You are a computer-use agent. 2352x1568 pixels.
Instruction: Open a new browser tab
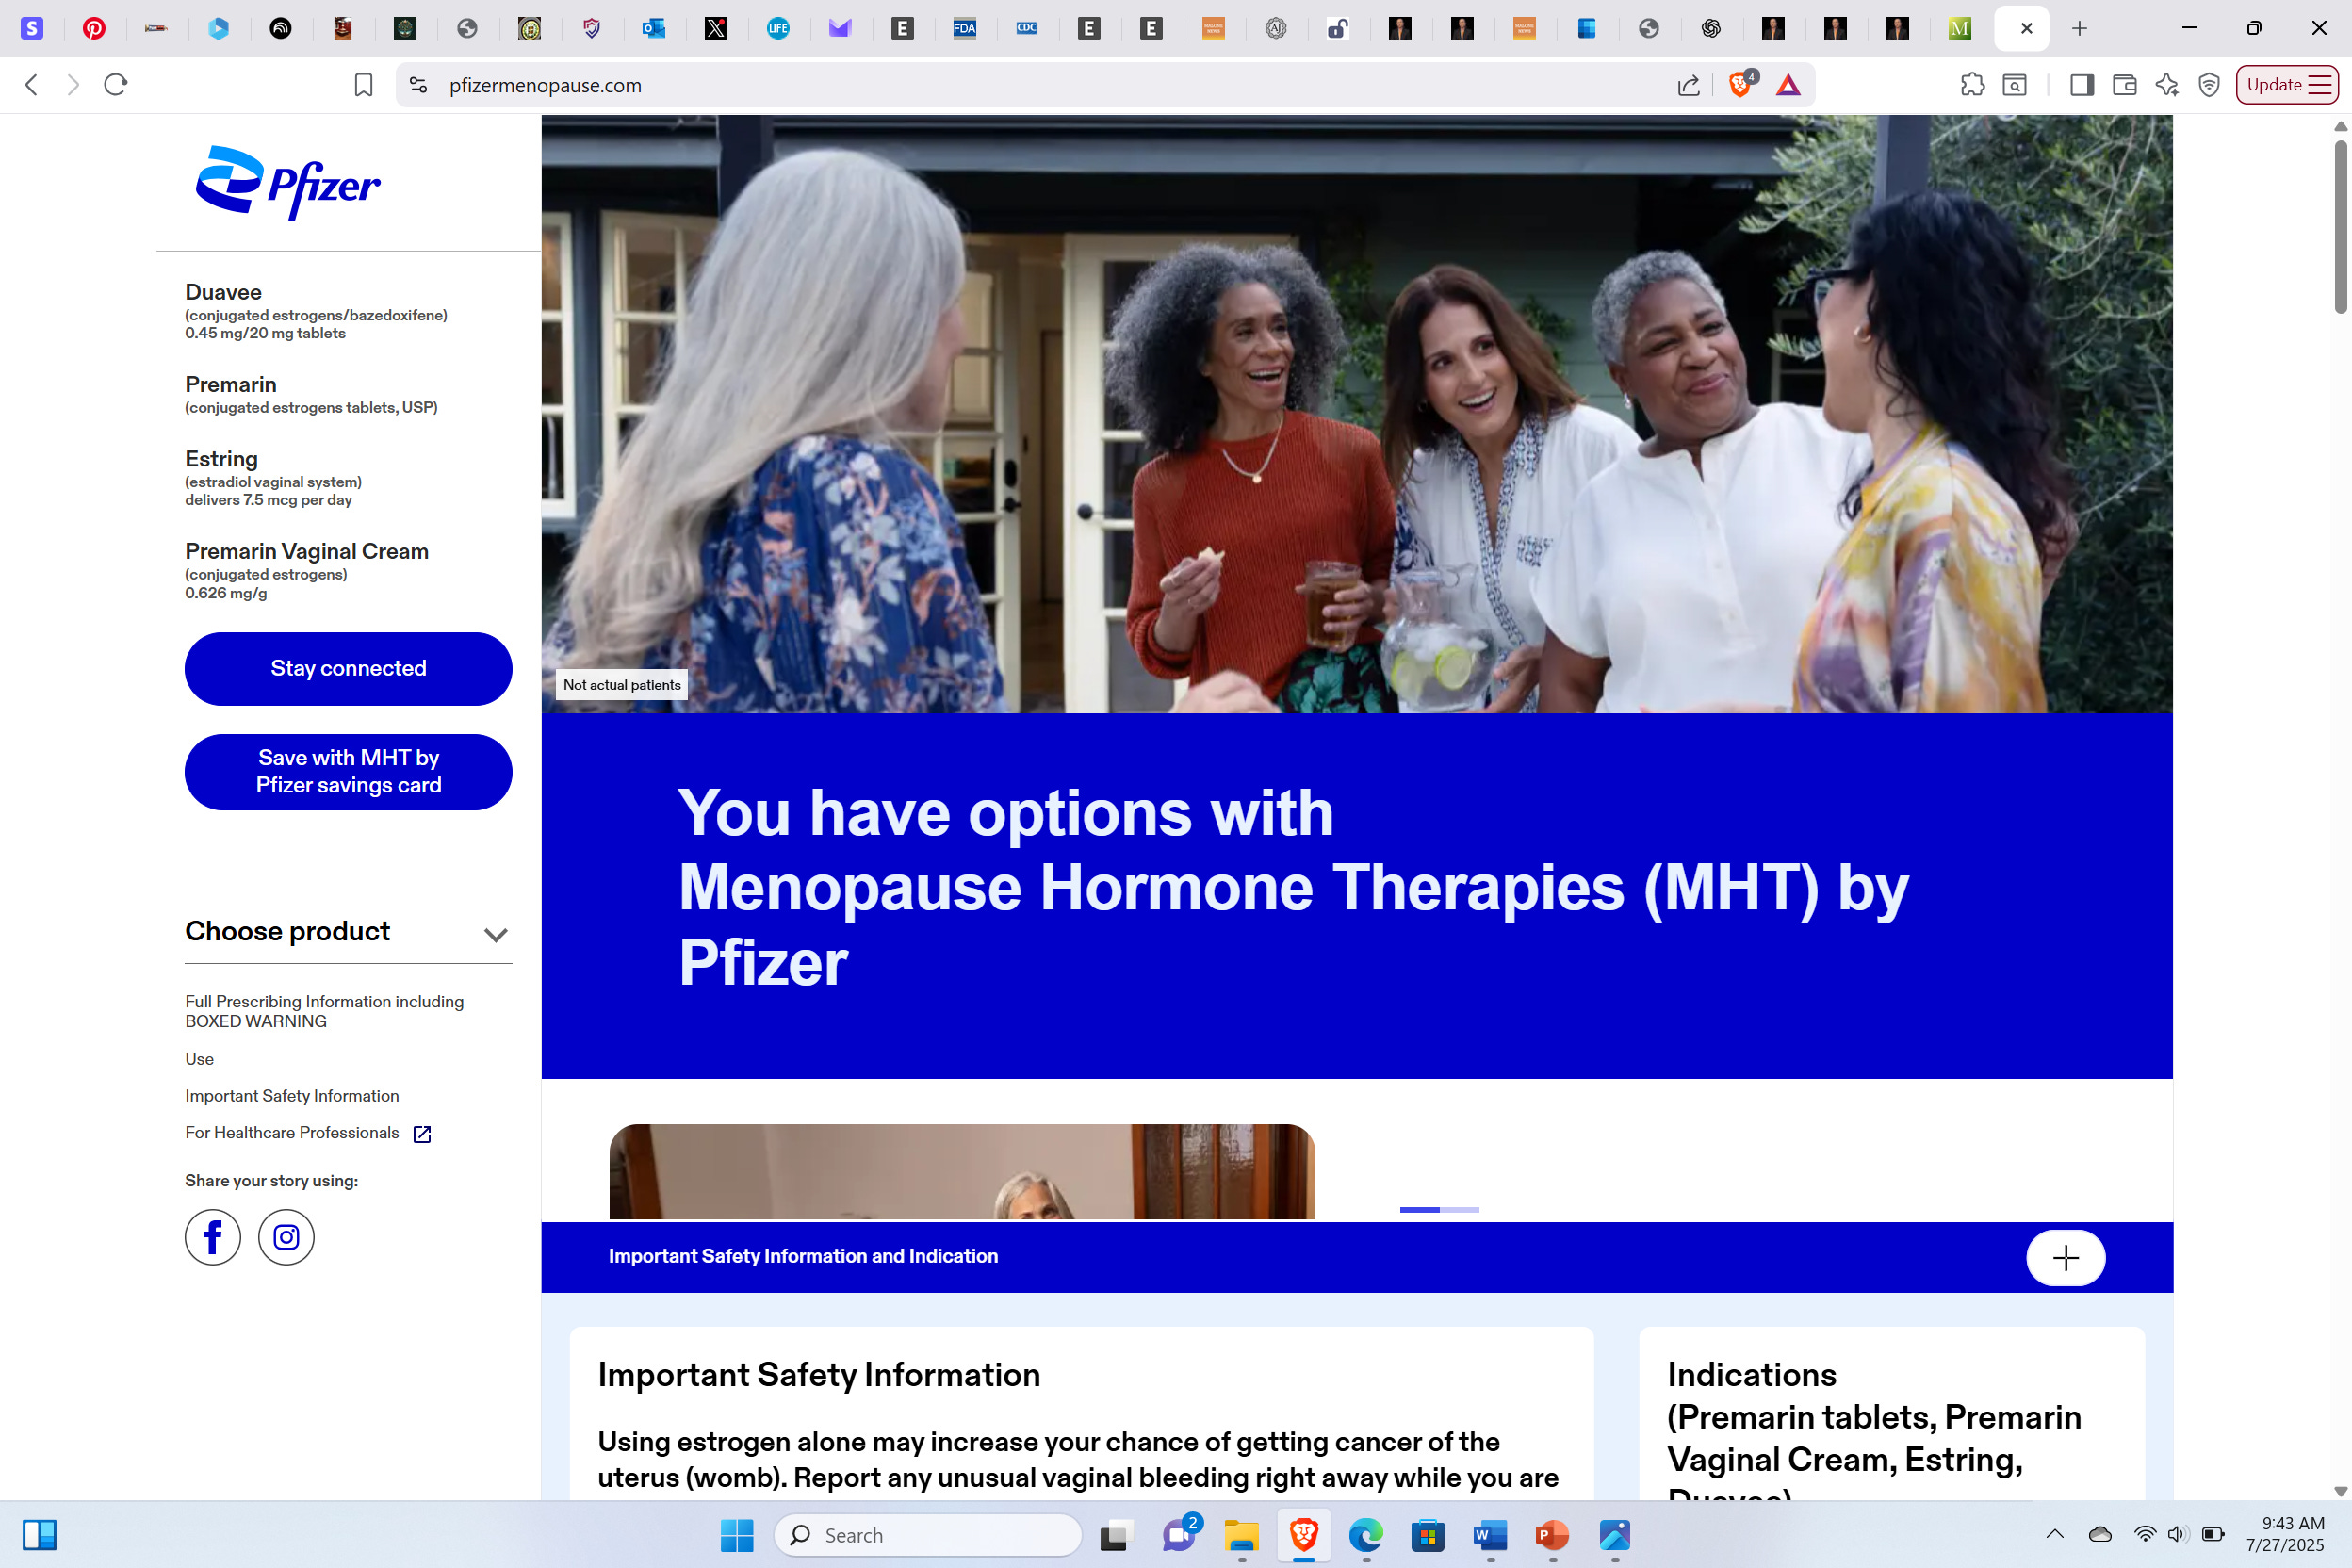[x=2079, y=28]
